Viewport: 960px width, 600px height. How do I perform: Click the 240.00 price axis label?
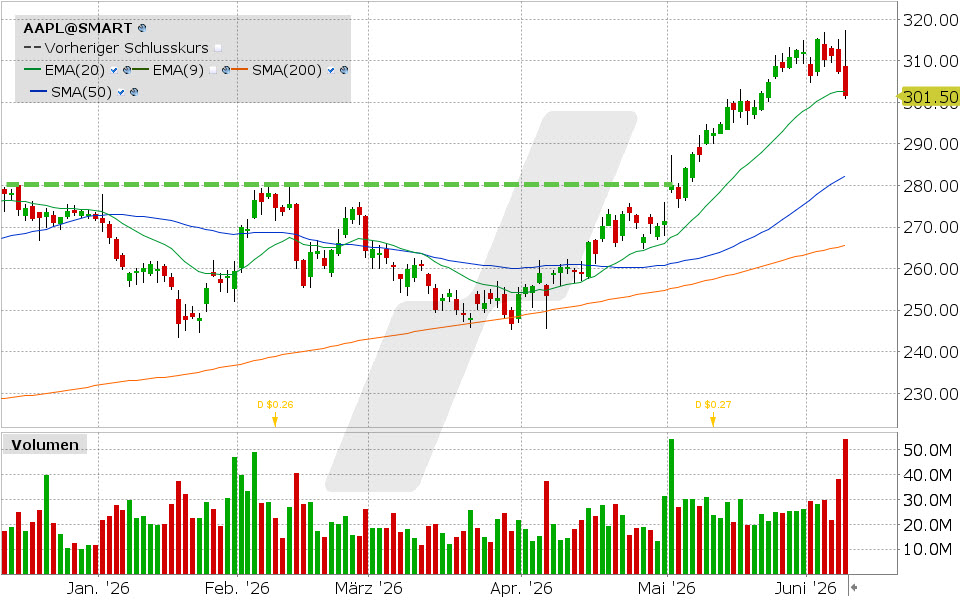[931, 352]
